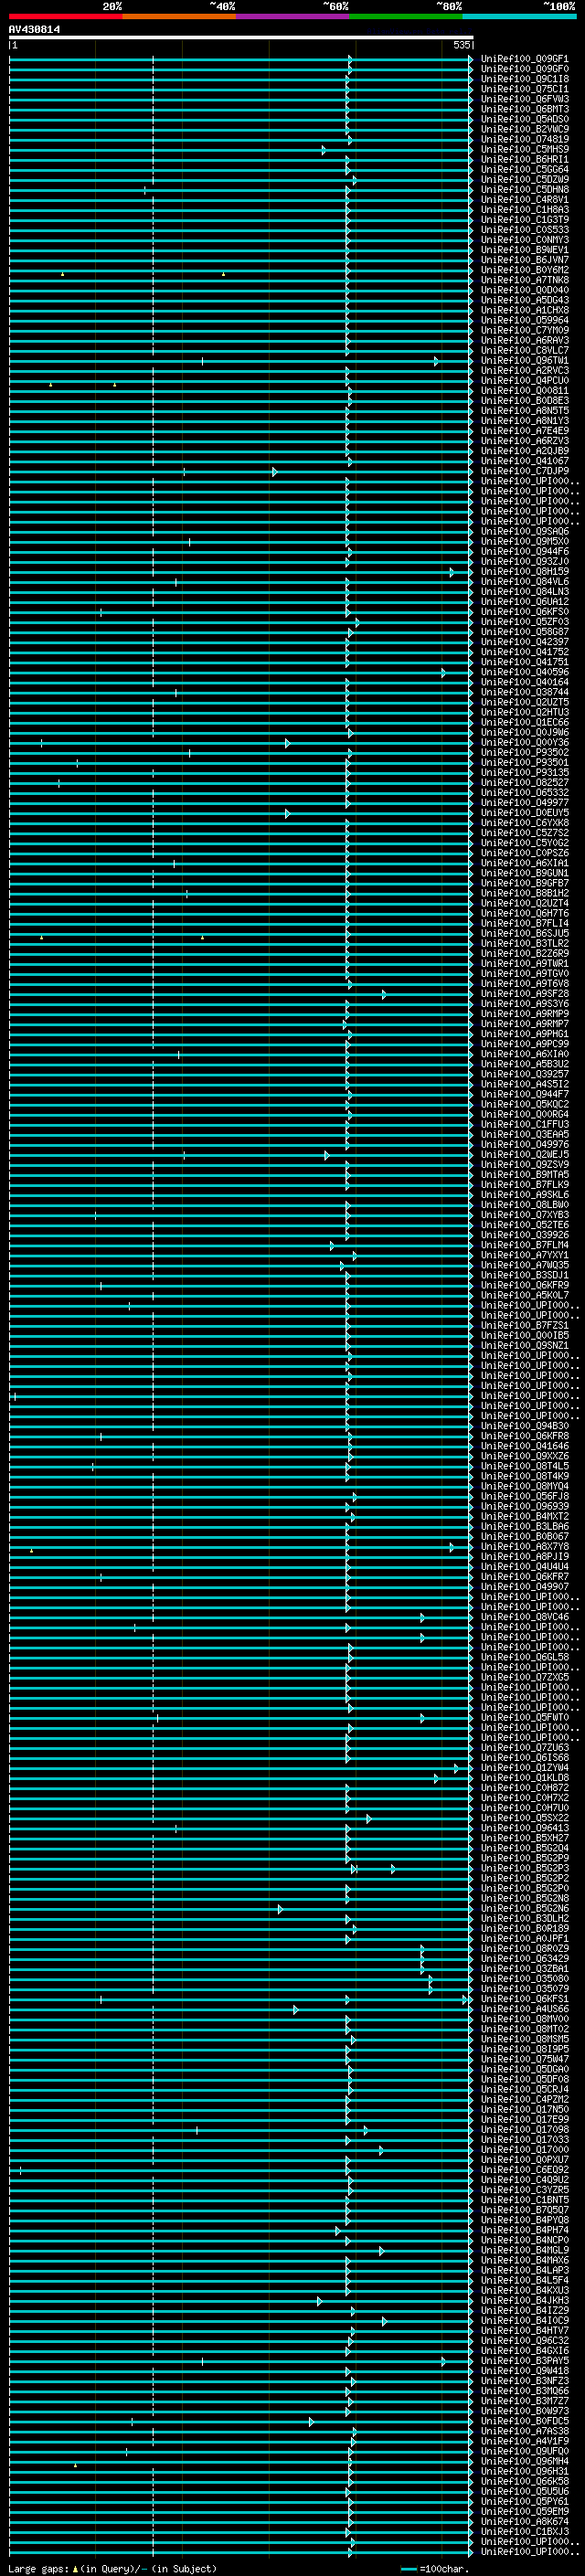
Task: Select hit label UniRef100_Q39926
Action: click(x=525, y=1235)
